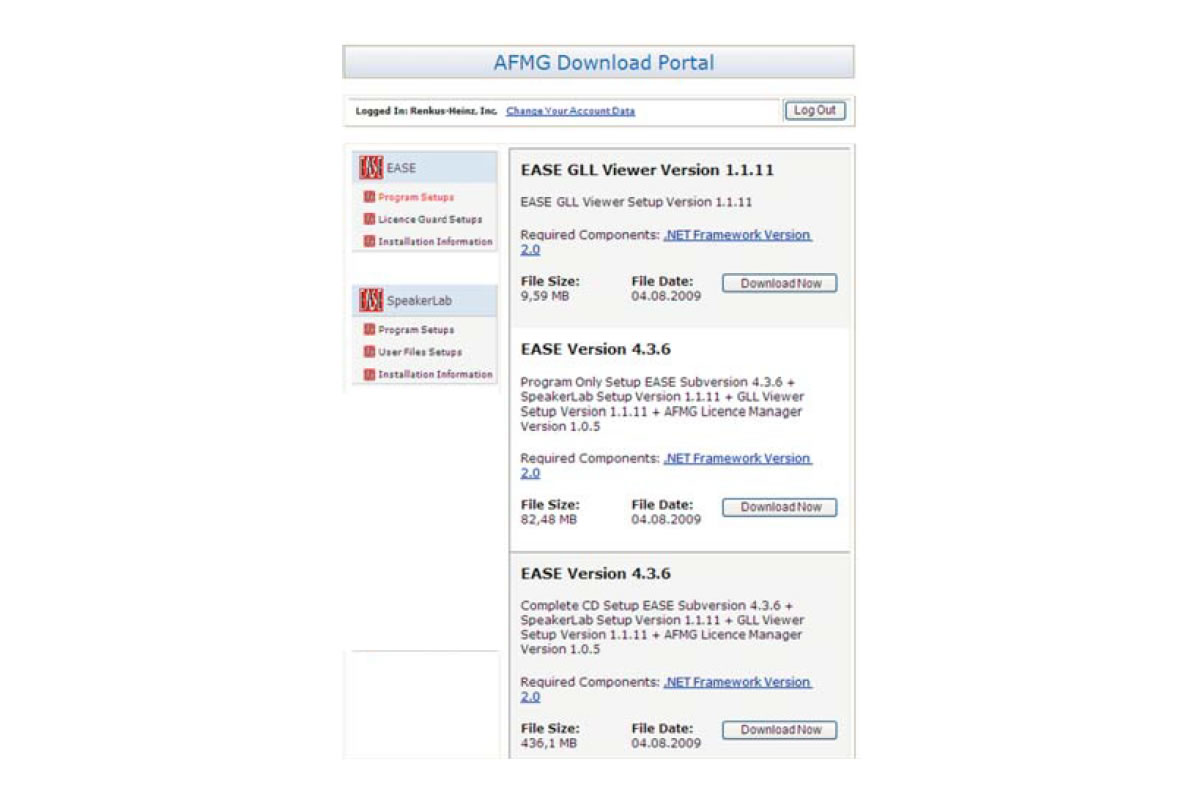Open User Files Setups

coord(420,352)
